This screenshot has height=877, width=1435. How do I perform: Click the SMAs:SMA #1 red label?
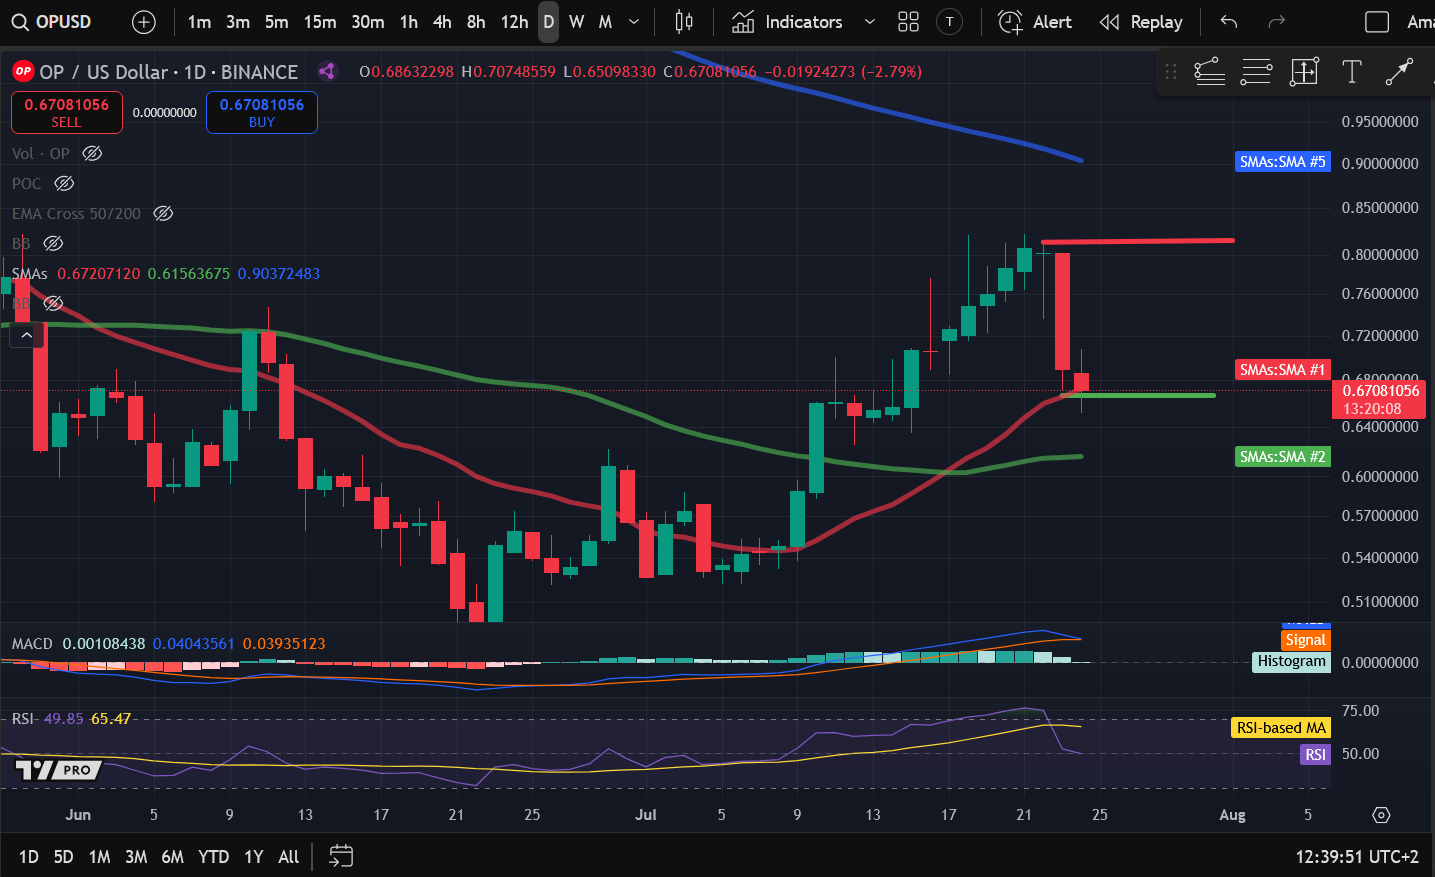coord(1283,369)
